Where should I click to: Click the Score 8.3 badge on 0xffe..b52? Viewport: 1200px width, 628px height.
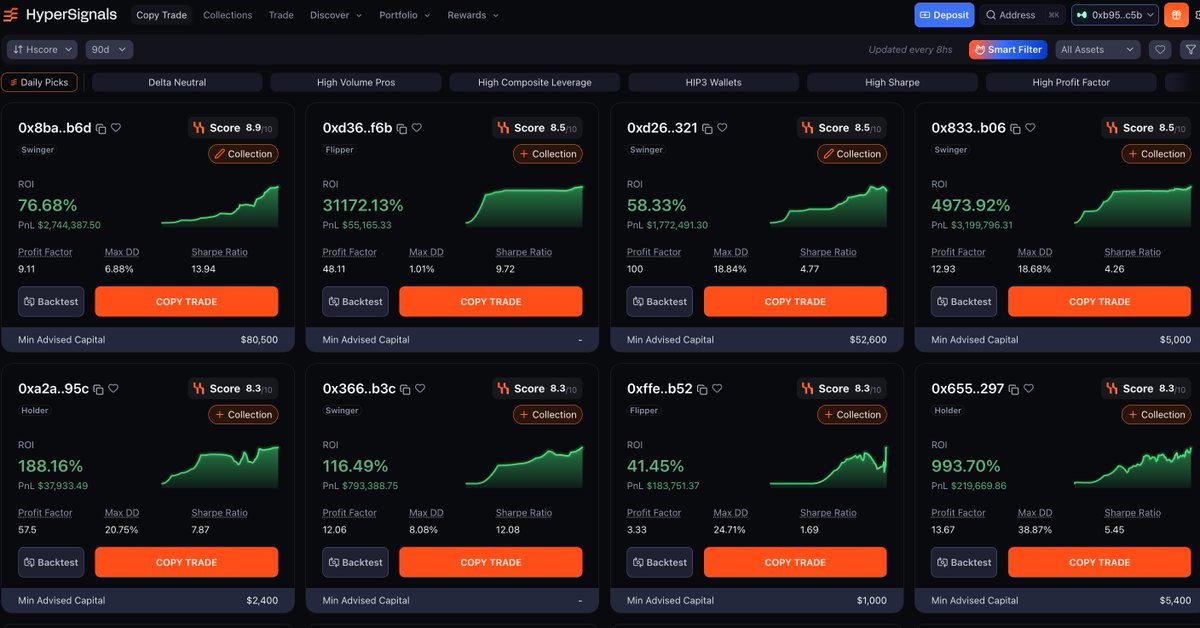coord(842,389)
